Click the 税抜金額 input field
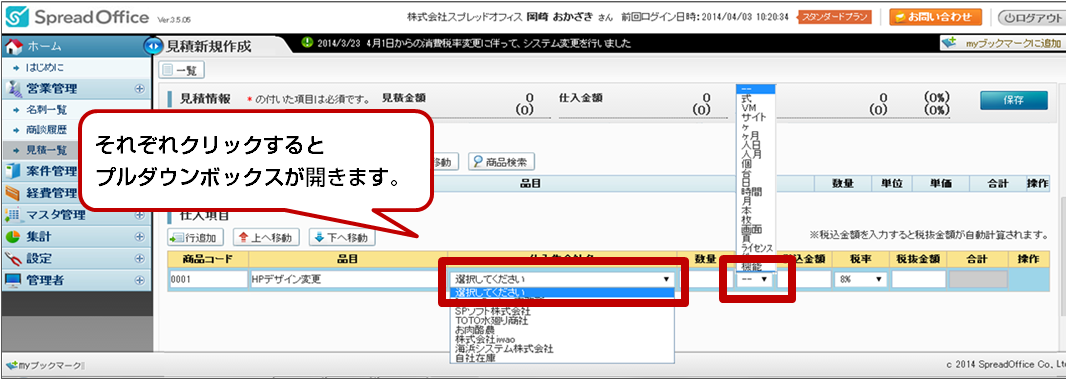Image resolution: width=1066 pixels, height=379 pixels. click(x=918, y=279)
